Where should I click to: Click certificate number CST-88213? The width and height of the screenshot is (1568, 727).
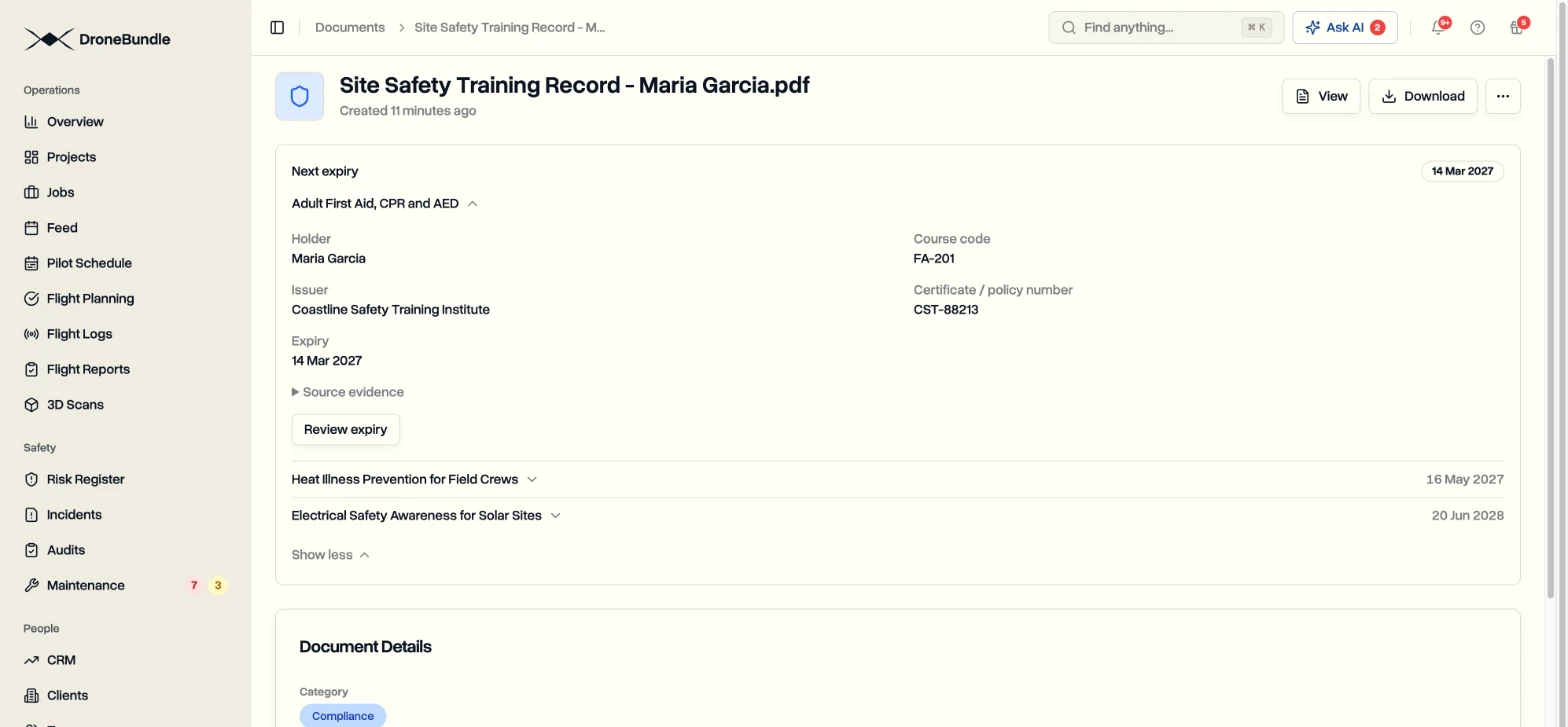click(x=946, y=310)
